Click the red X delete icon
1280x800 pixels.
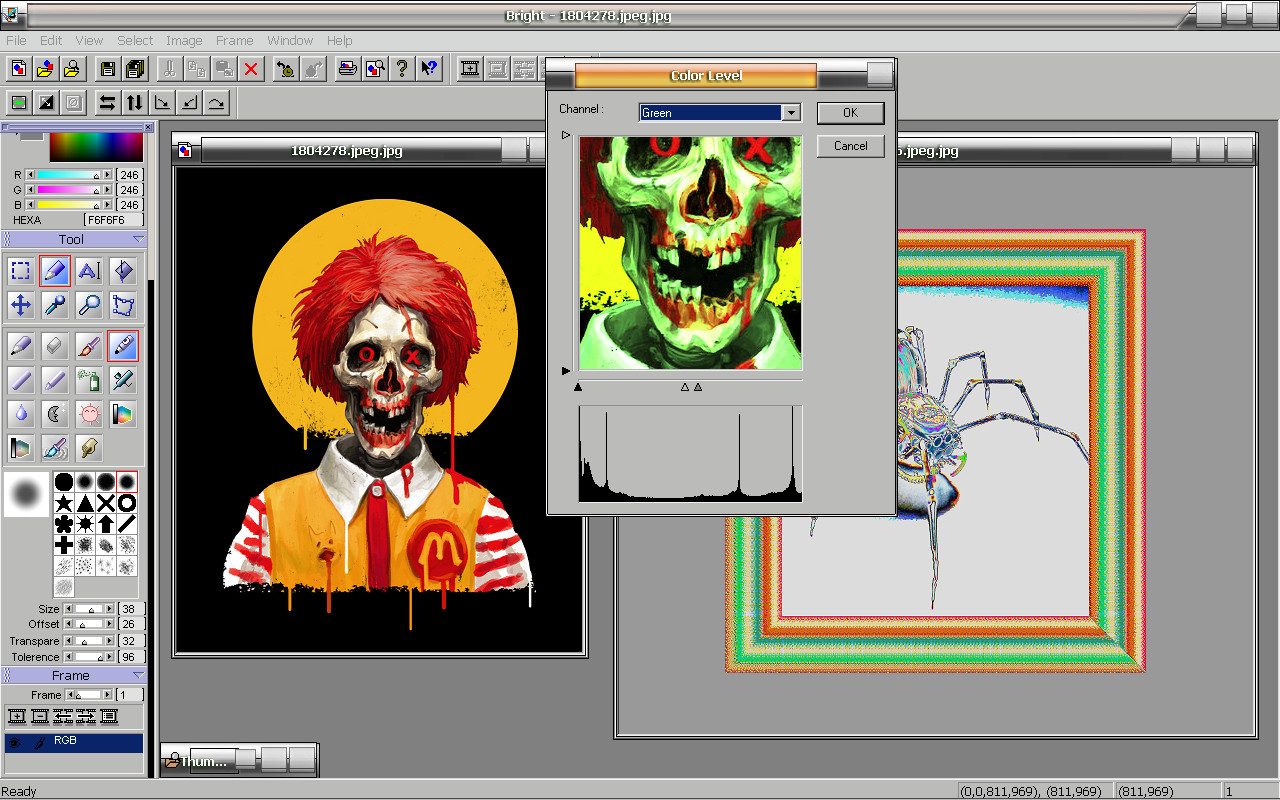(x=251, y=68)
